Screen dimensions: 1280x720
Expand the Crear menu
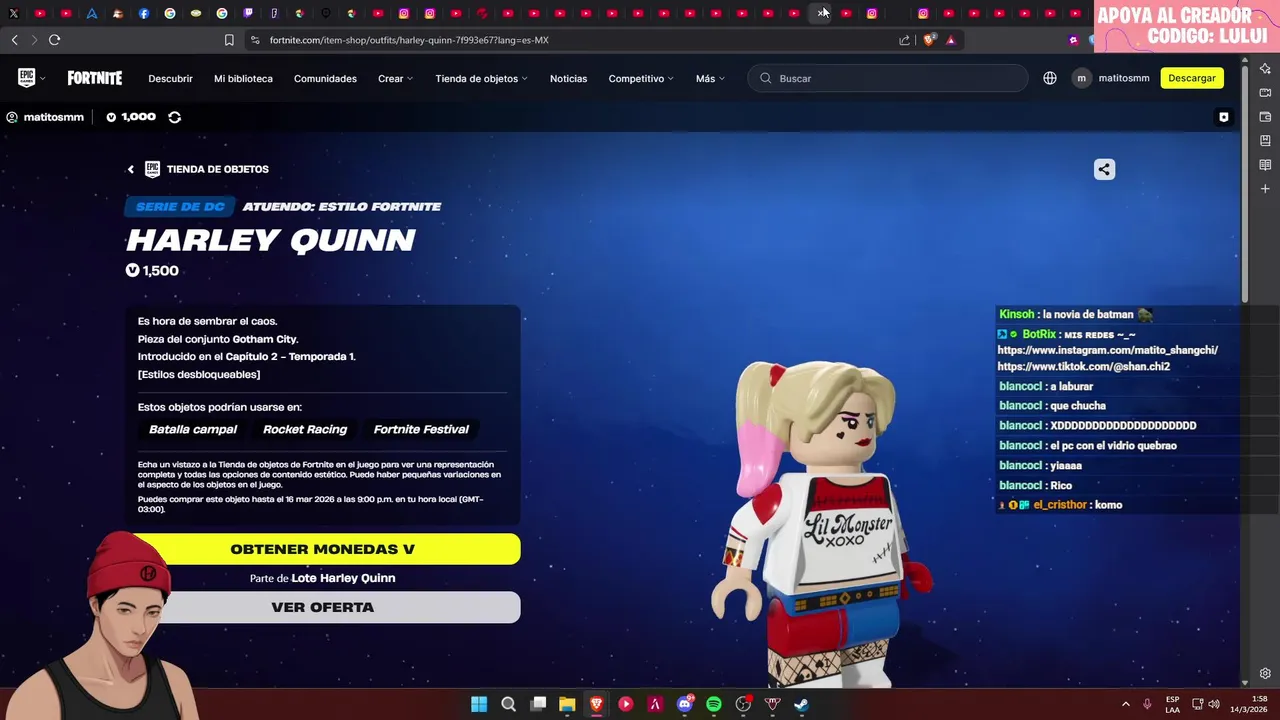pos(395,78)
